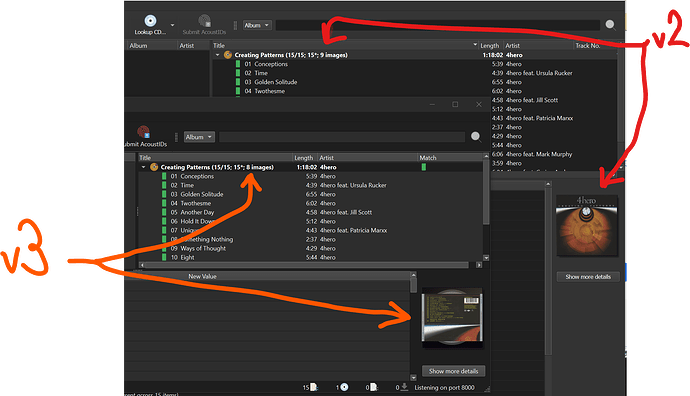The height and width of the screenshot is (396, 690).
Task: Select 02 Time track in the front window
Action: [x=182, y=185]
